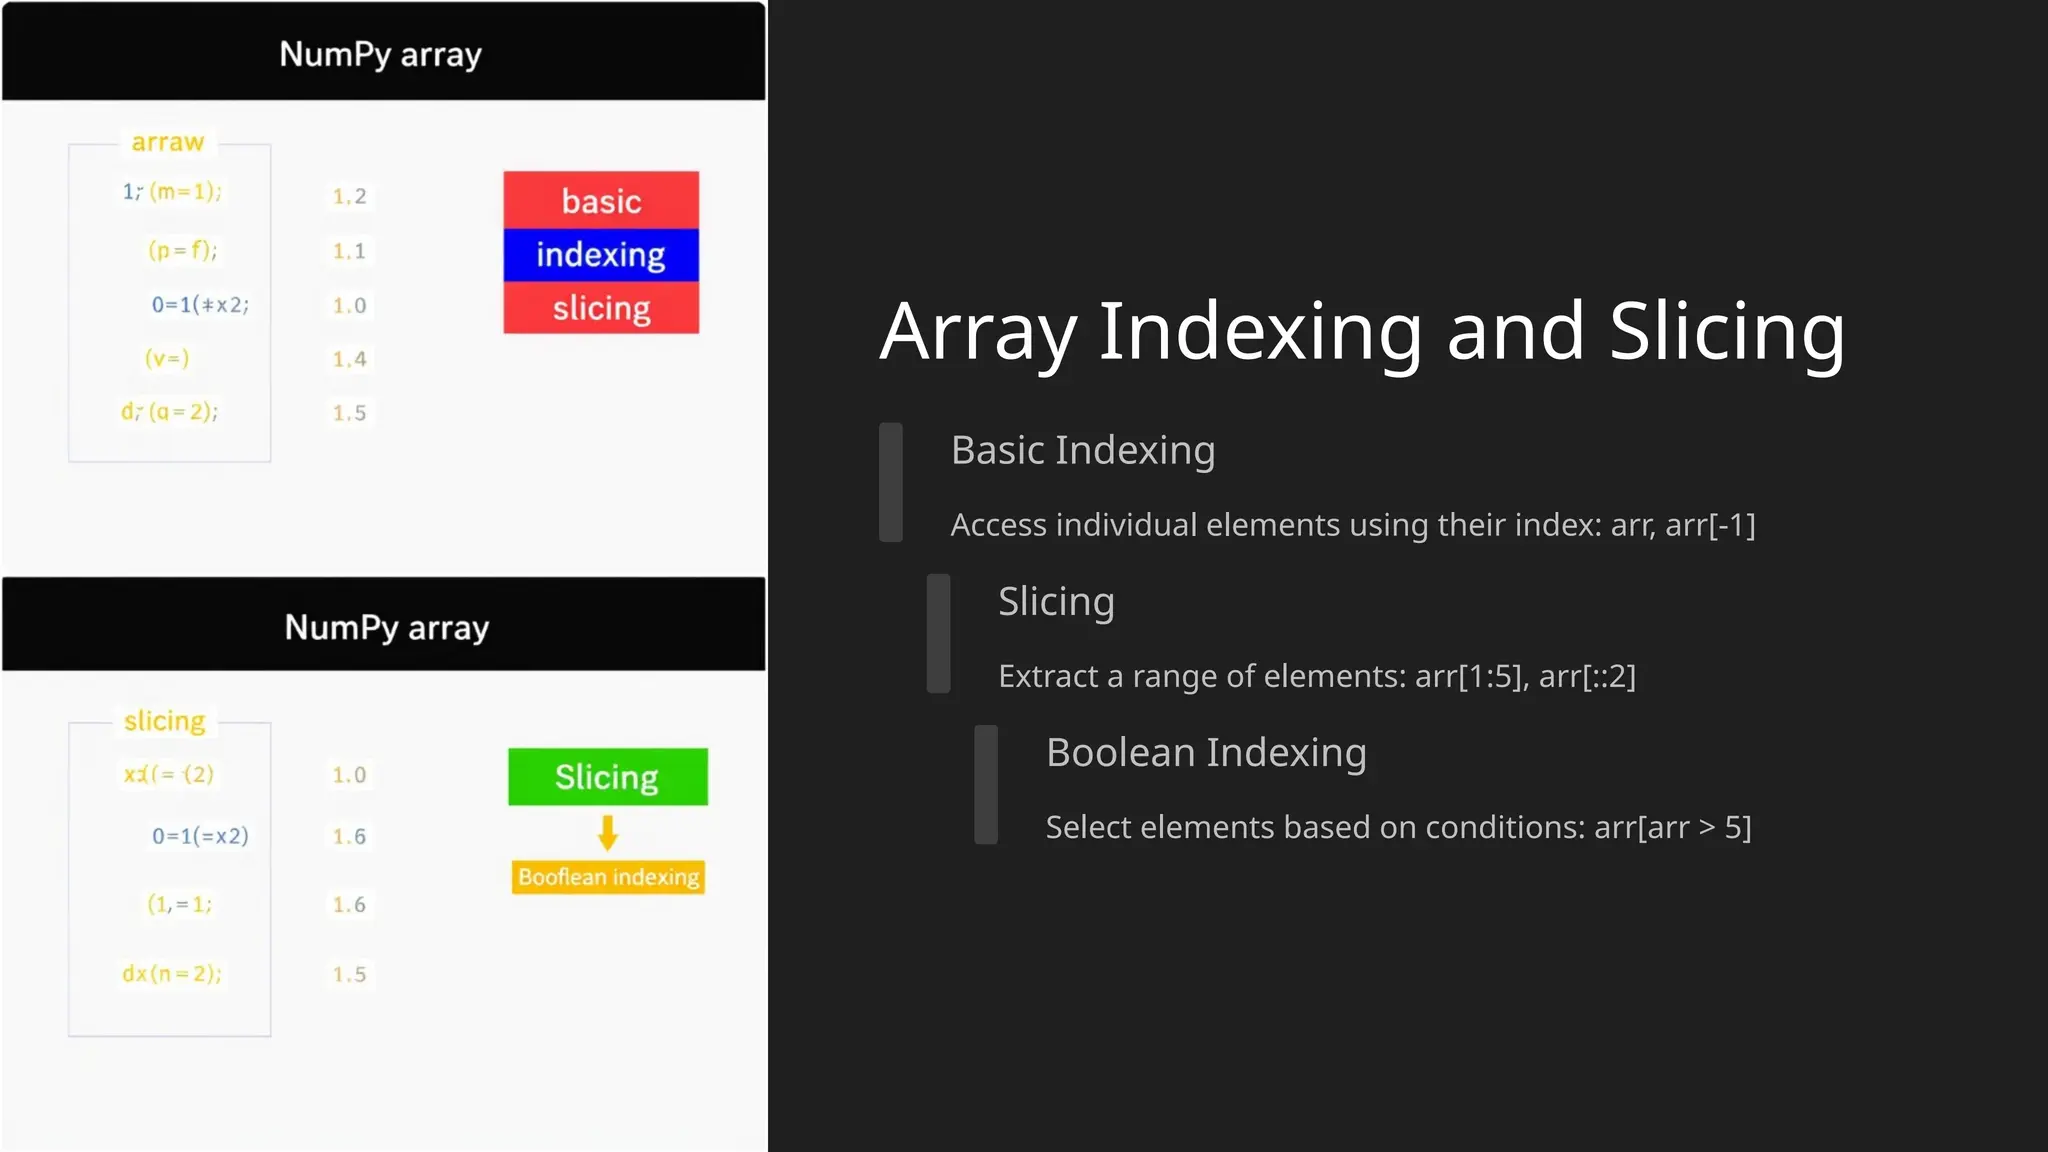Click the entry '(p=f);'

tap(182, 249)
